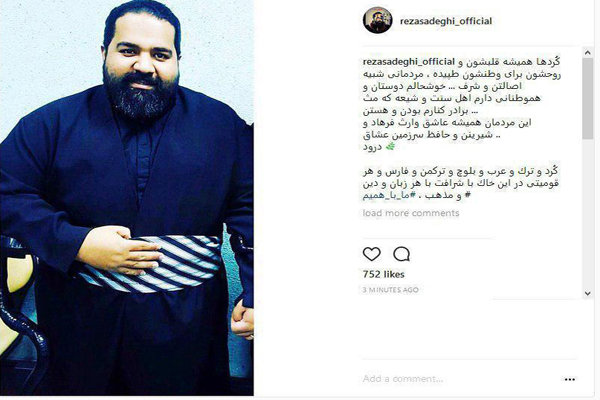The width and height of the screenshot is (600, 400).
Task: Click the green leaf emoji beside درود
Action: click(x=390, y=147)
